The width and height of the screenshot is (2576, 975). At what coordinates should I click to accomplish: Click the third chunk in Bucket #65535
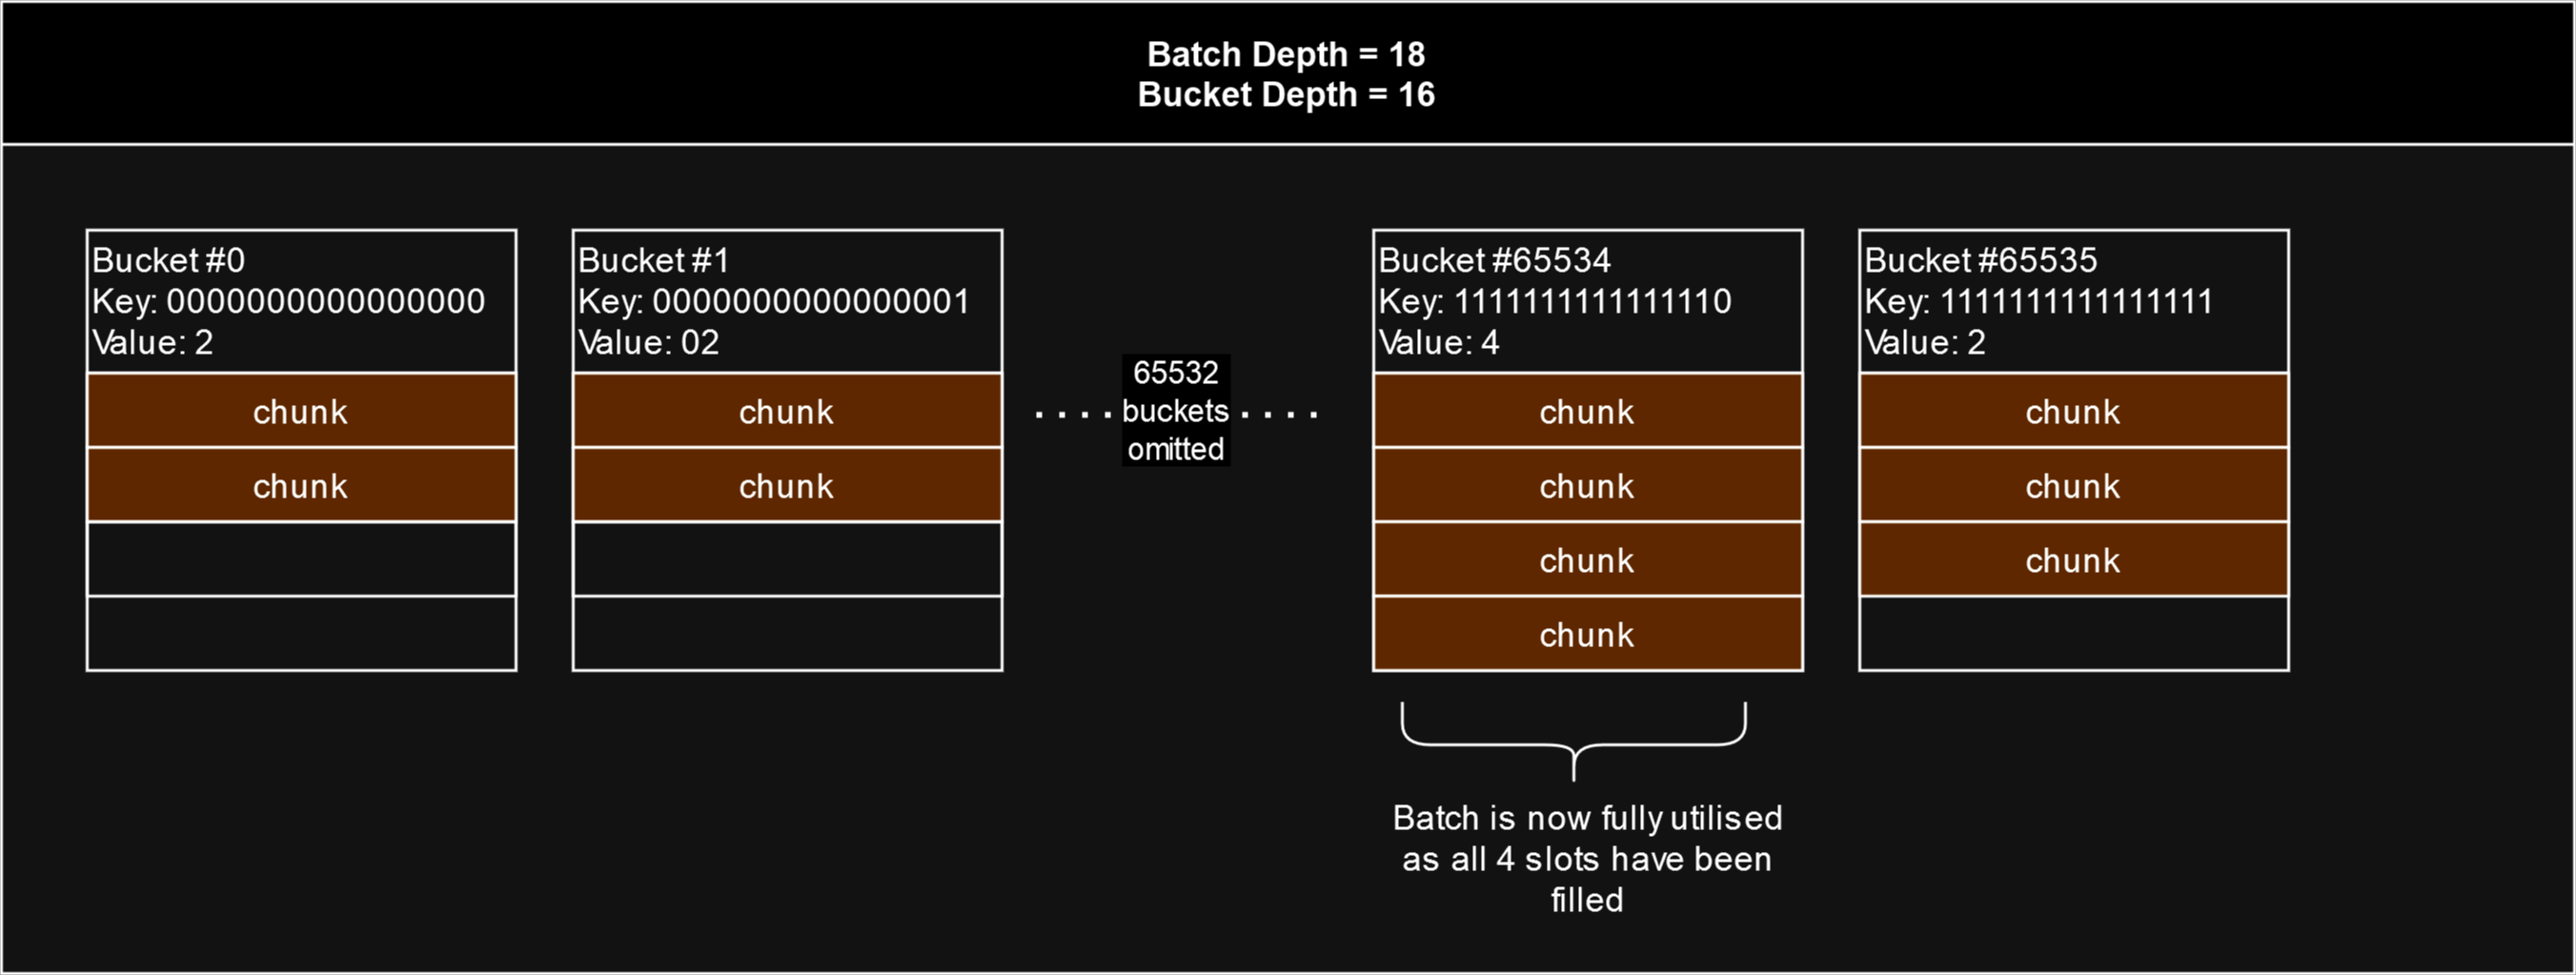click(x=2073, y=560)
